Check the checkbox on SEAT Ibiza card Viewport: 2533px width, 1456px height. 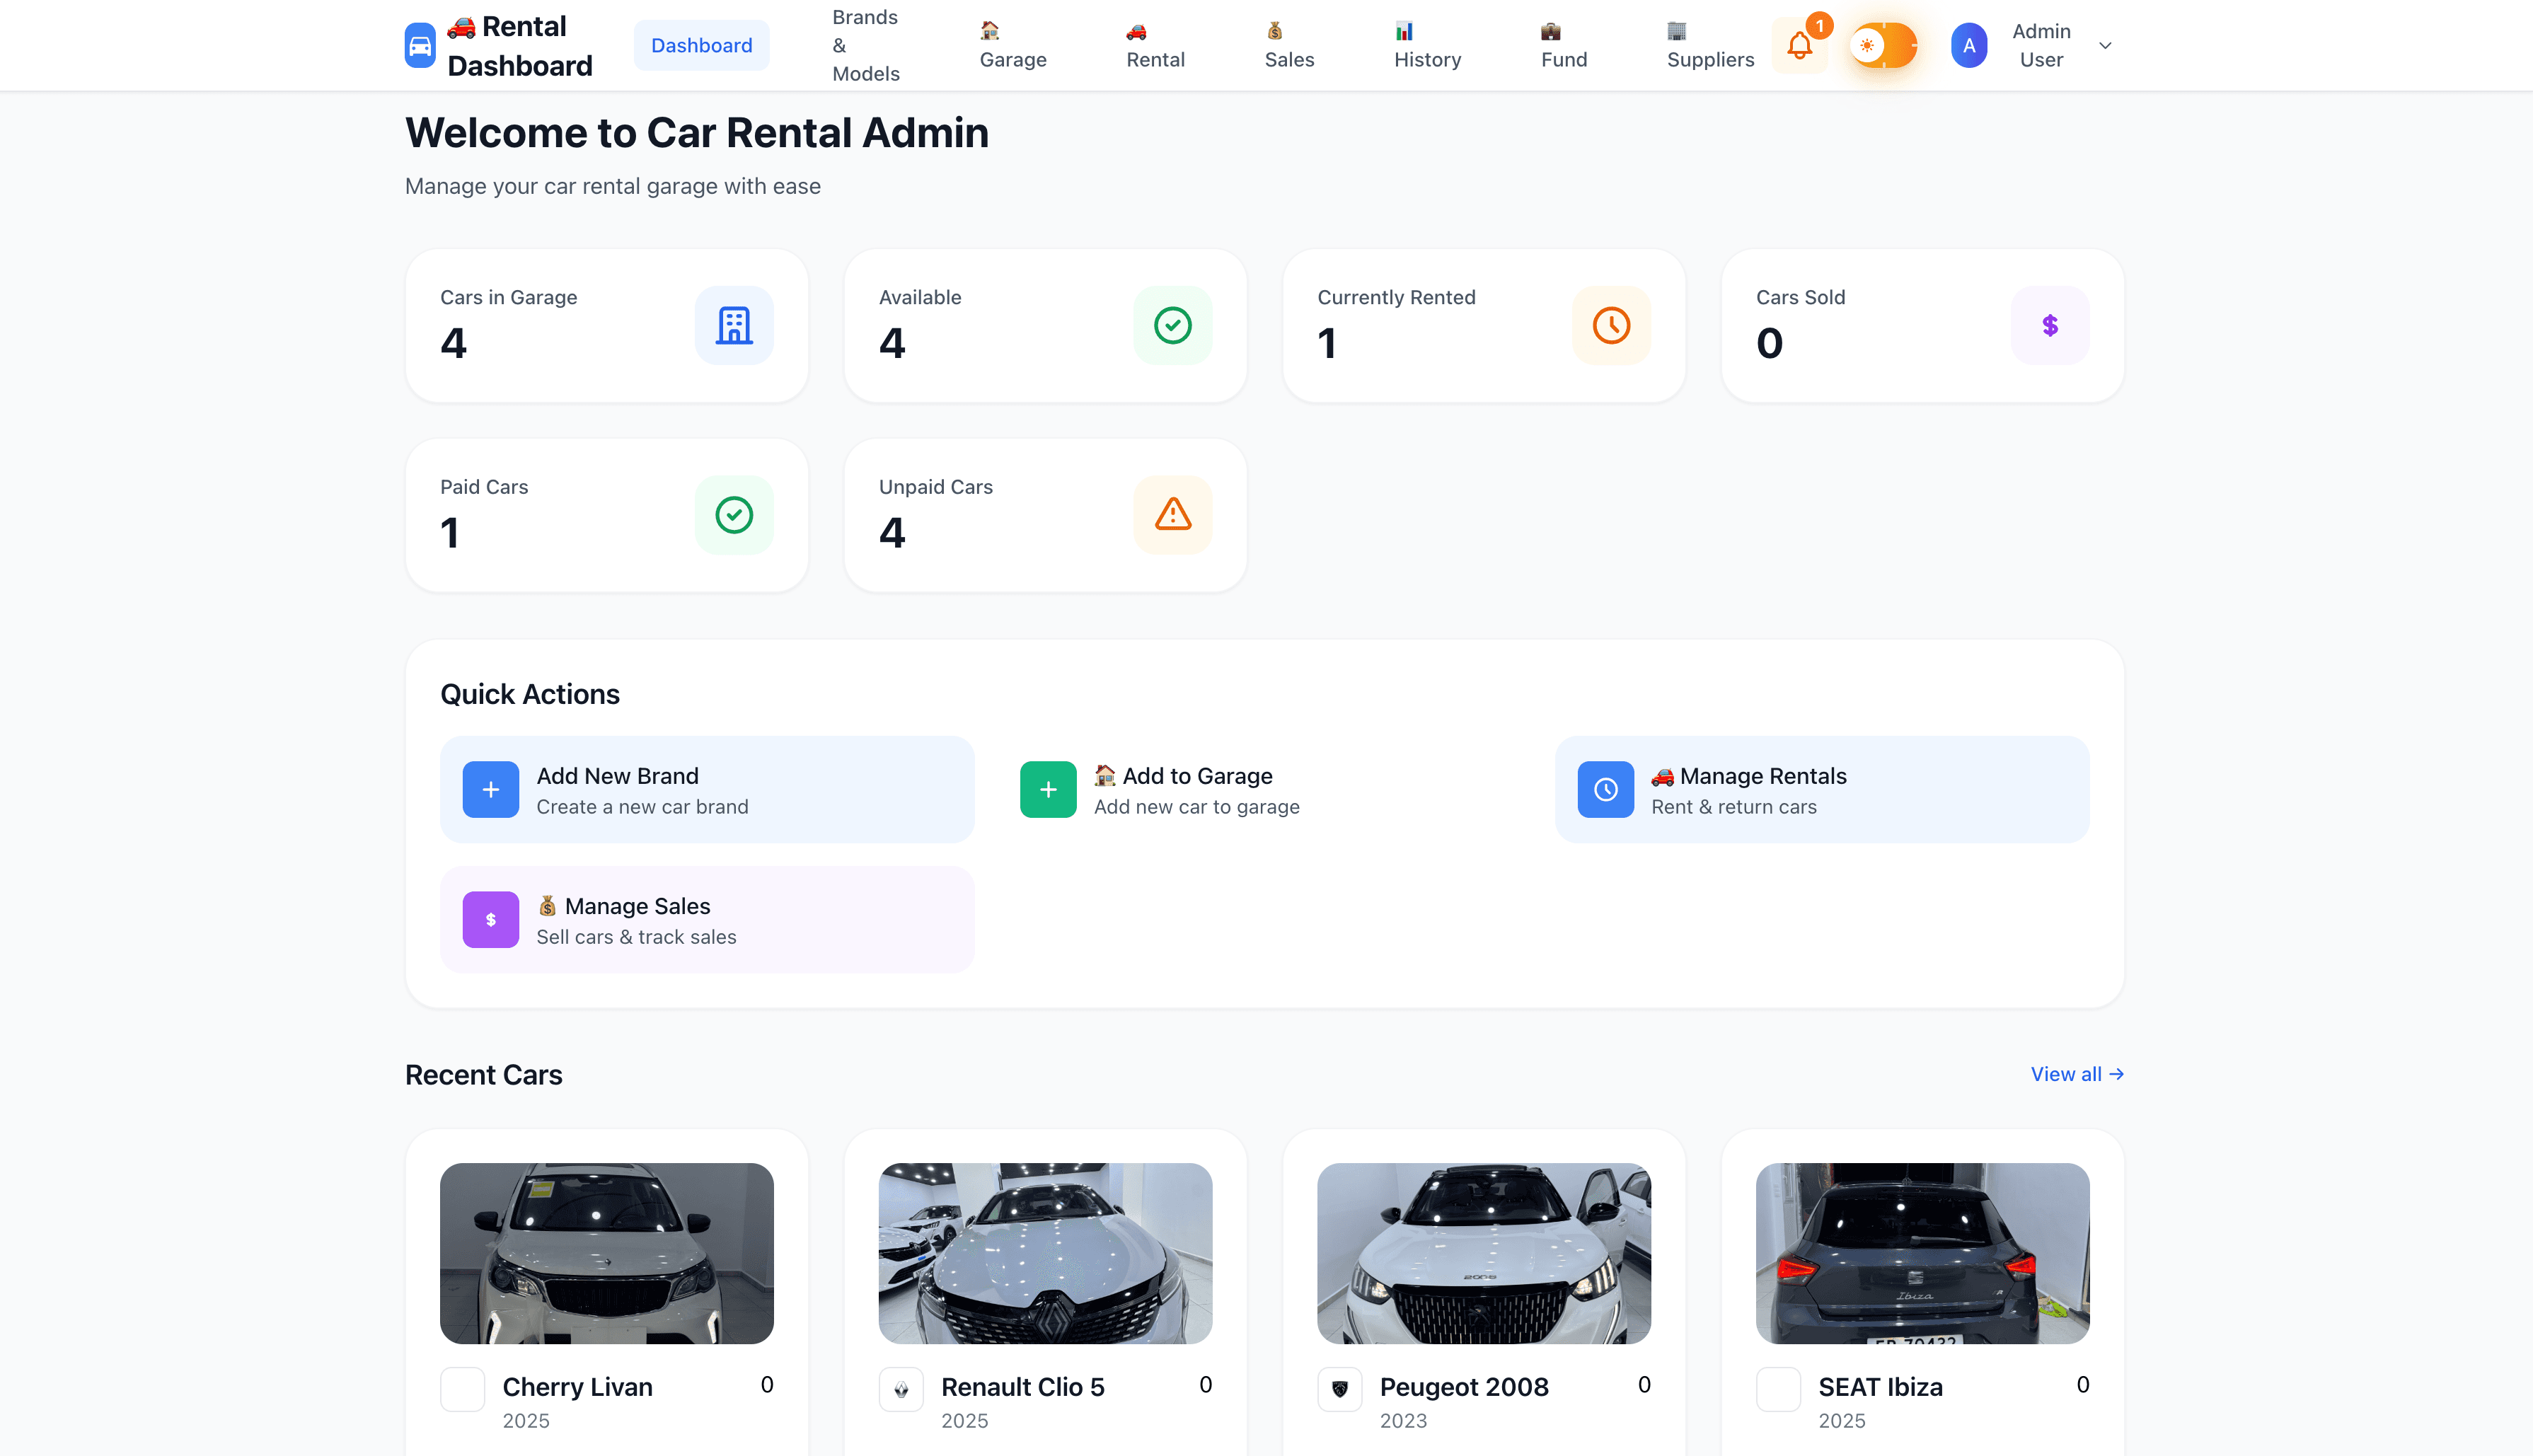[x=1778, y=1388]
